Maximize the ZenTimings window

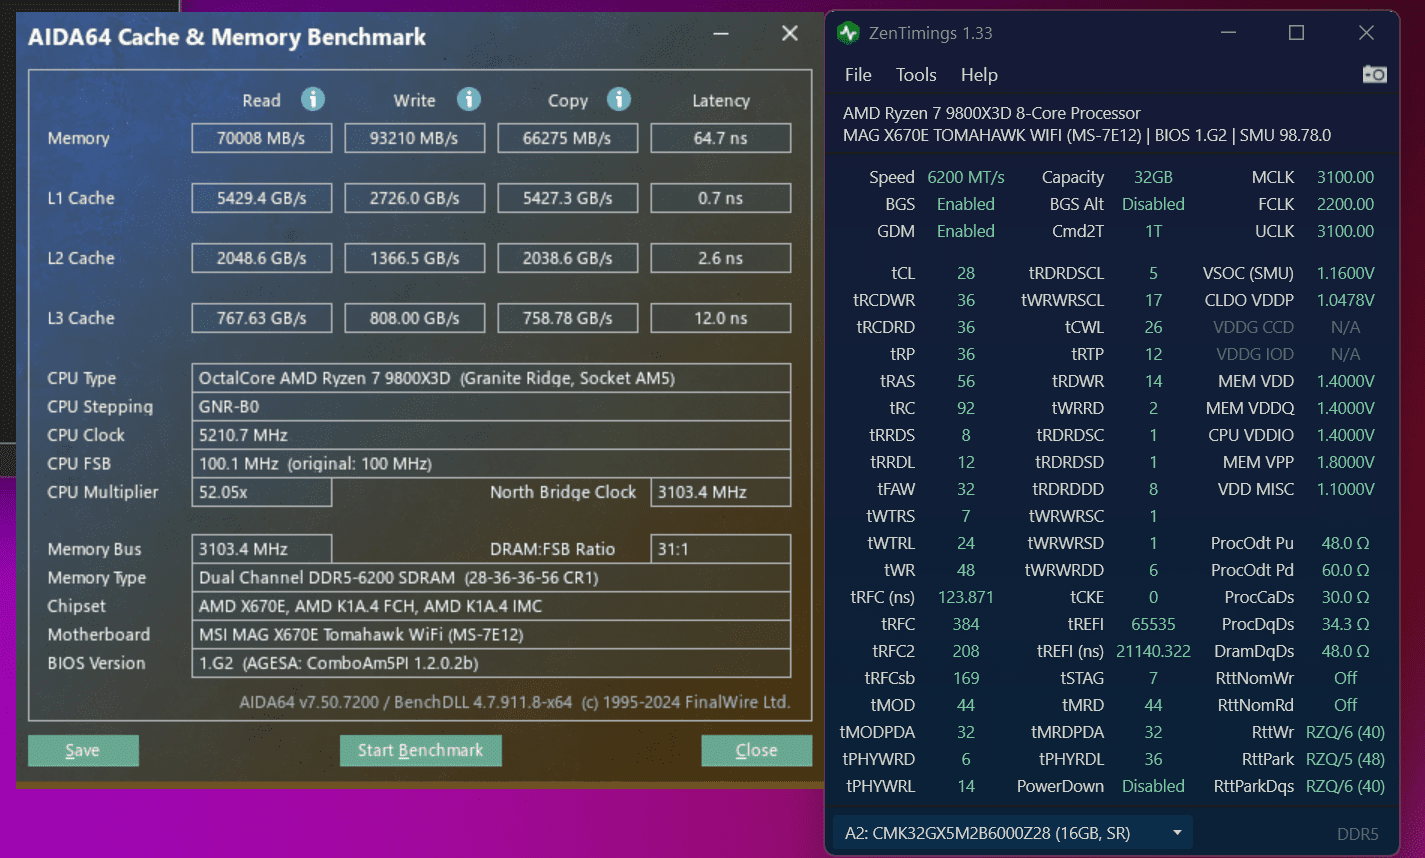click(1296, 33)
